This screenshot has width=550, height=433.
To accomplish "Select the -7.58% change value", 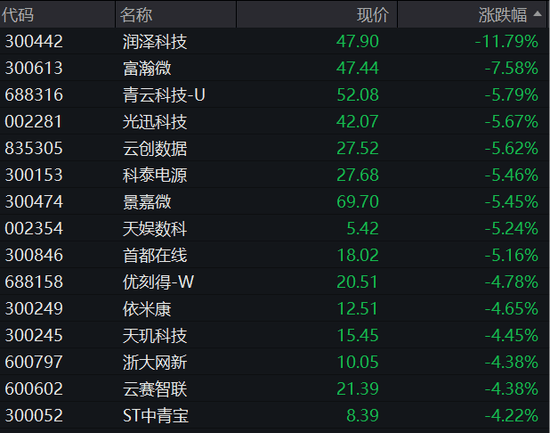I will click(511, 68).
